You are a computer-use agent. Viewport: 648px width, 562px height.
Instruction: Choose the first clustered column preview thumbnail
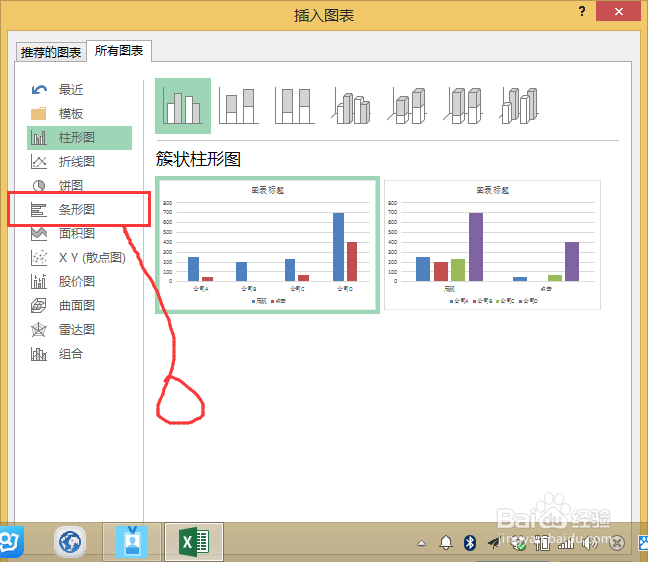(267, 245)
